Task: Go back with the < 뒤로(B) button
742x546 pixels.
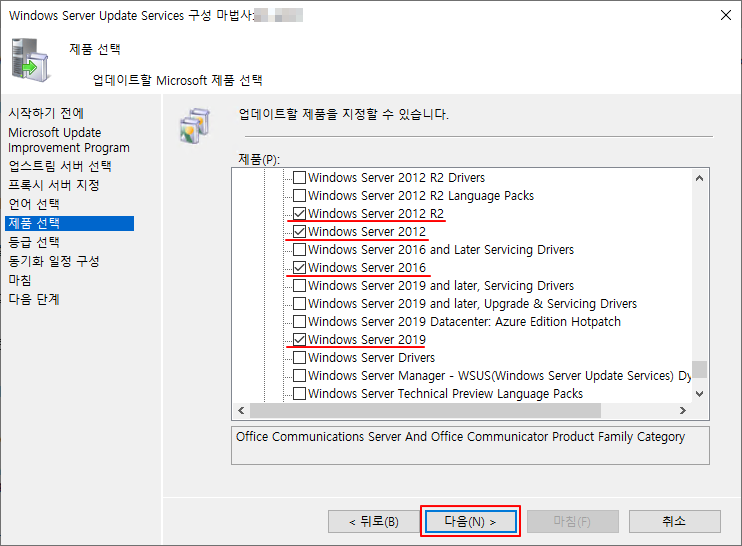Action: pos(374,521)
